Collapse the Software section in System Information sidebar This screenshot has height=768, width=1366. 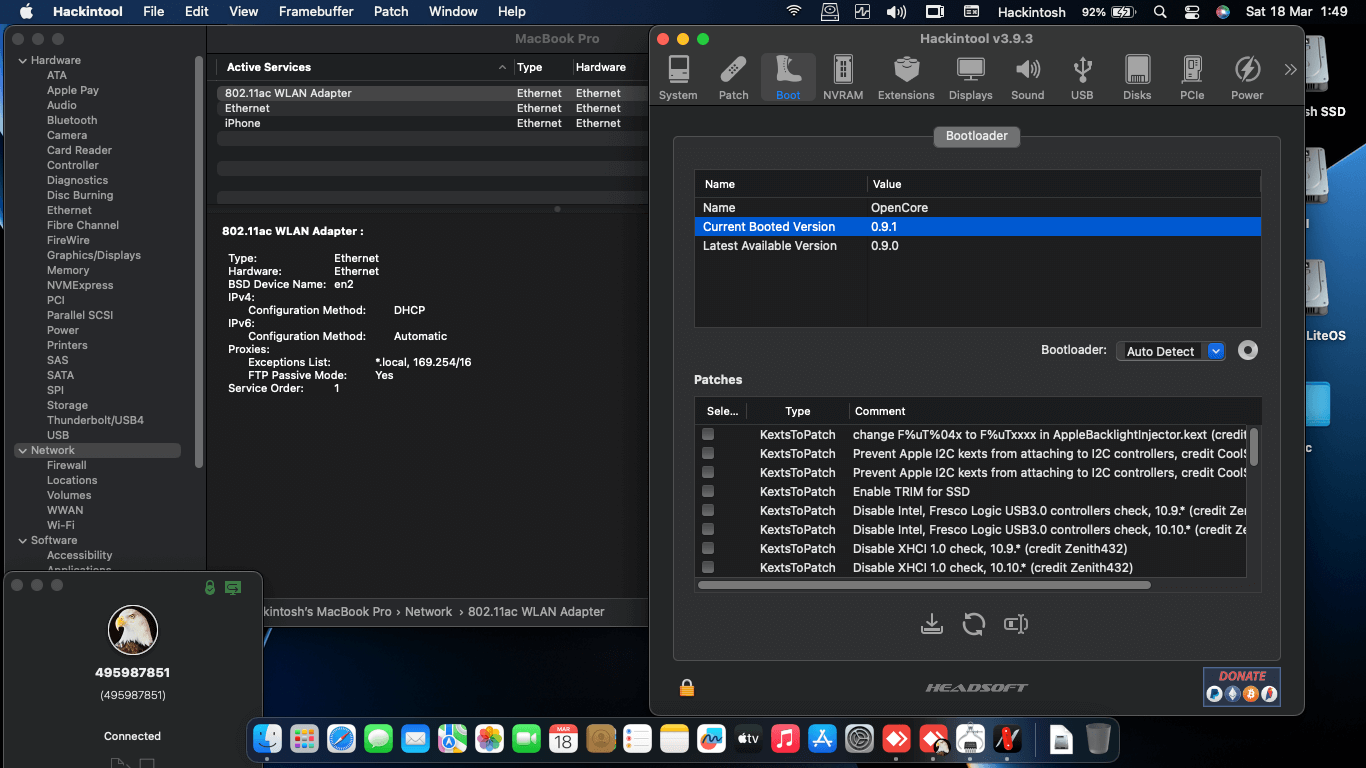[22, 540]
